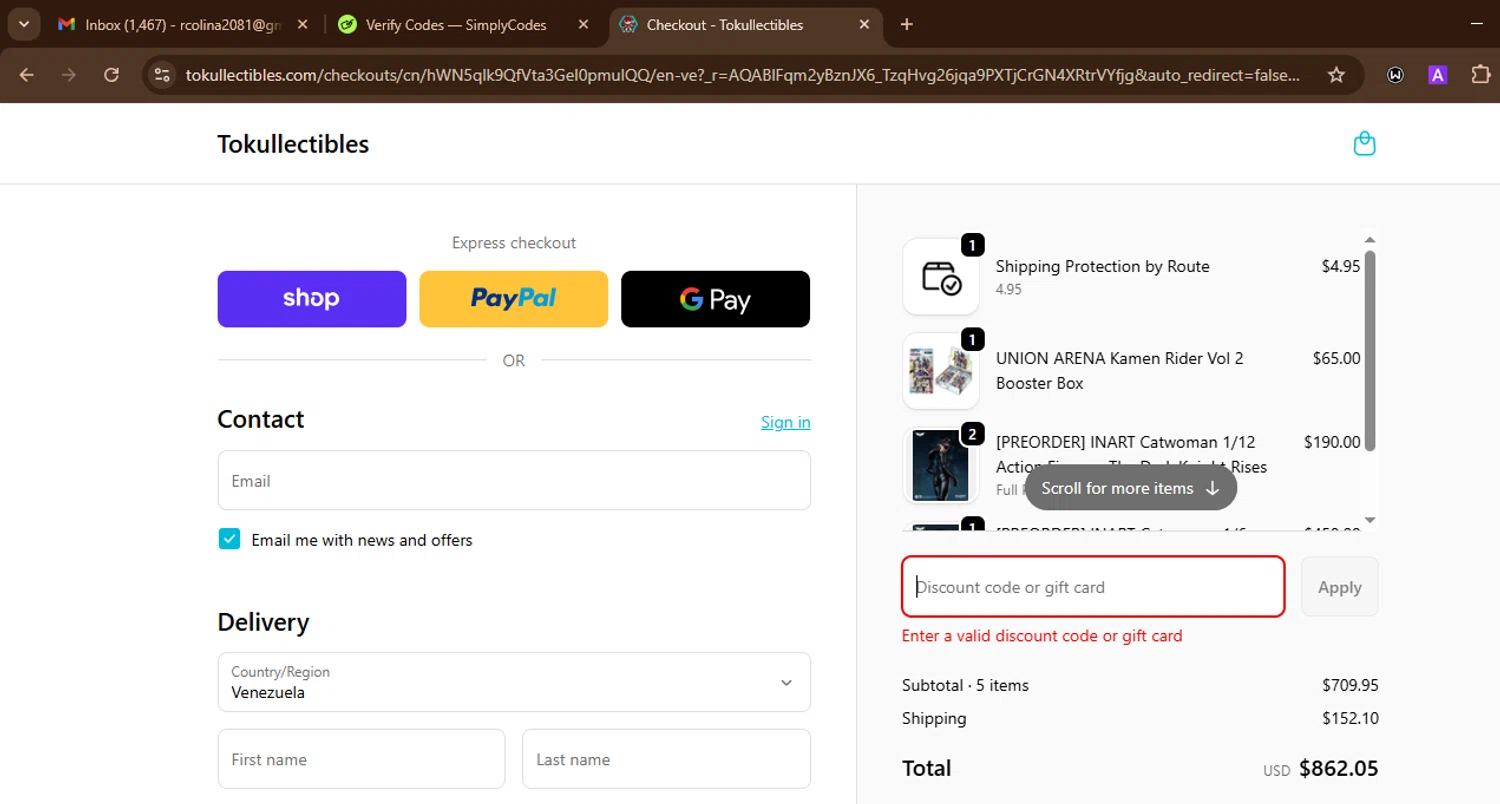The height and width of the screenshot is (804, 1500).
Task: Click the UNION ARENA Kamen Rider Vol 2 name
Action: tap(1120, 370)
